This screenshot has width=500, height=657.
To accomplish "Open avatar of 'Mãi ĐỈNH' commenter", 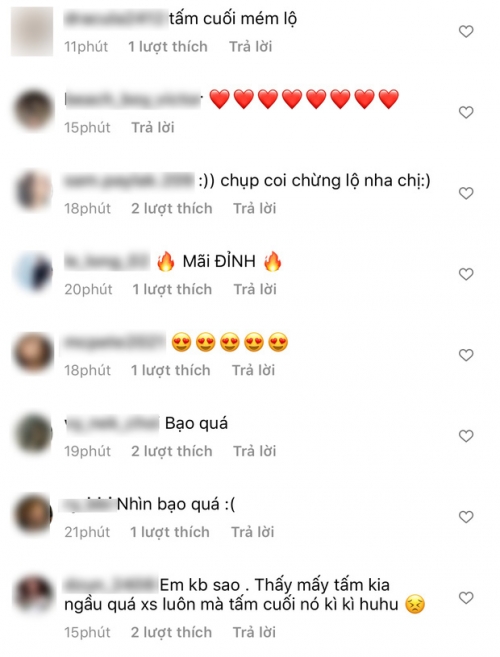I will pyautogui.click(x=33, y=272).
